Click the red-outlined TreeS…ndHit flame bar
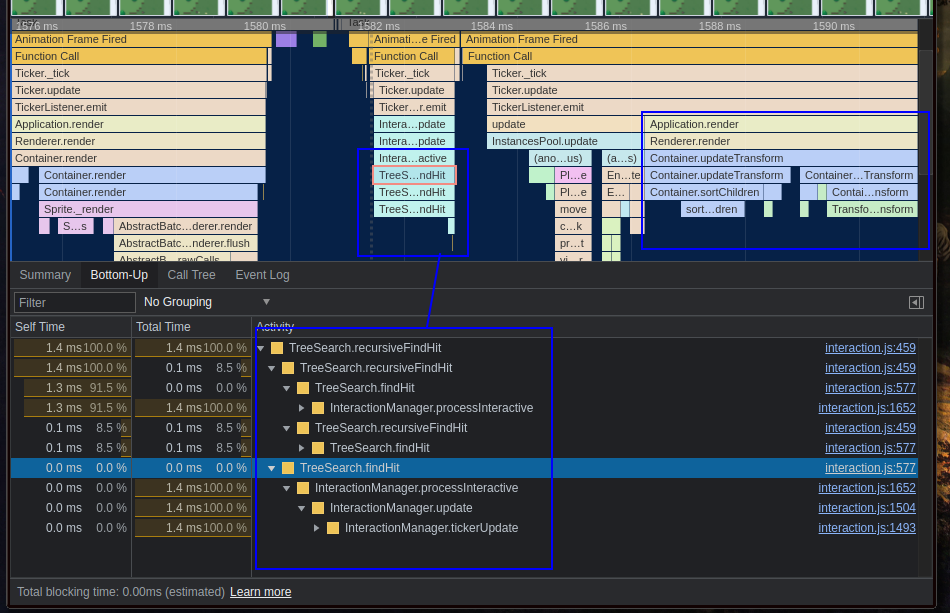 (x=413, y=175)
